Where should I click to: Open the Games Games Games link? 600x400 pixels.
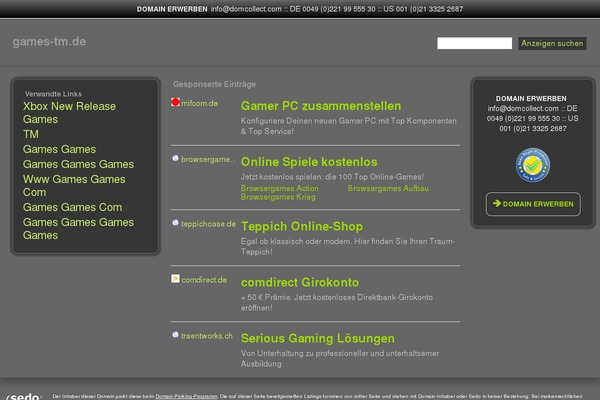pyautogui.click(x=78, y=164)
